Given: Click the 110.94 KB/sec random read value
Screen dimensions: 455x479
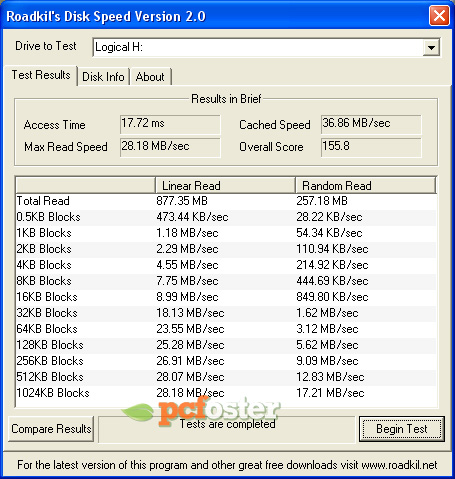Looking at the screenshot, I should tap(332, 249).
